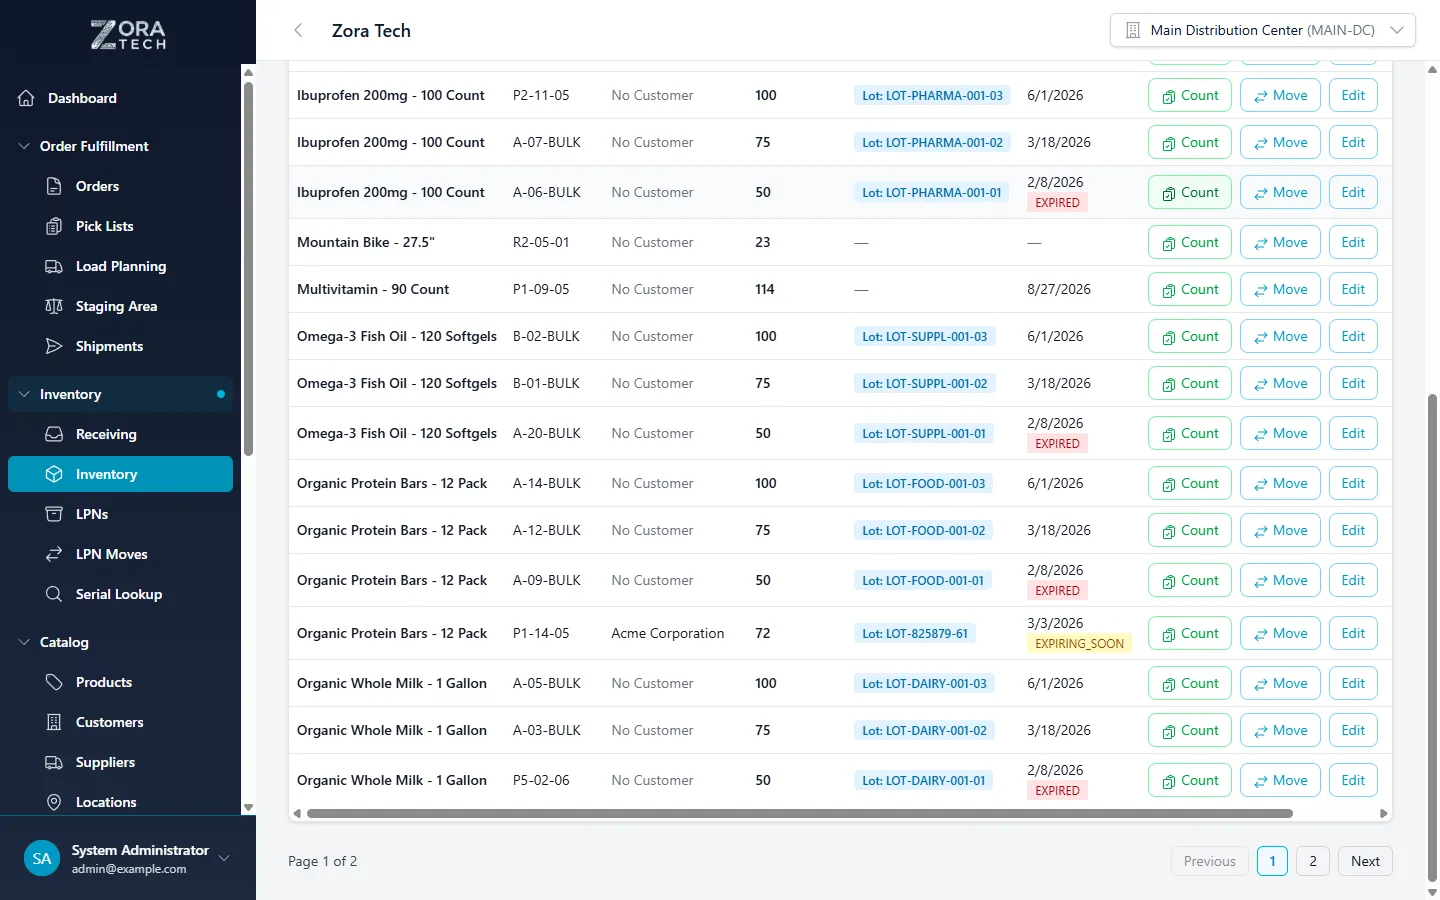
Task: Go to Customers in the sidebar
Action: 109,722
